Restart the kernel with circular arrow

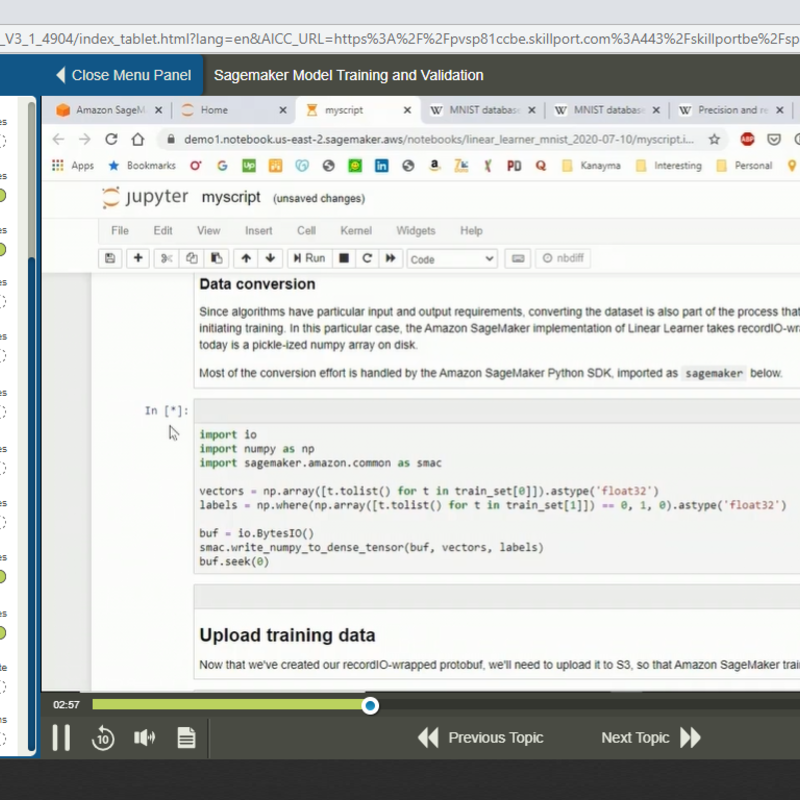[367, 258]
